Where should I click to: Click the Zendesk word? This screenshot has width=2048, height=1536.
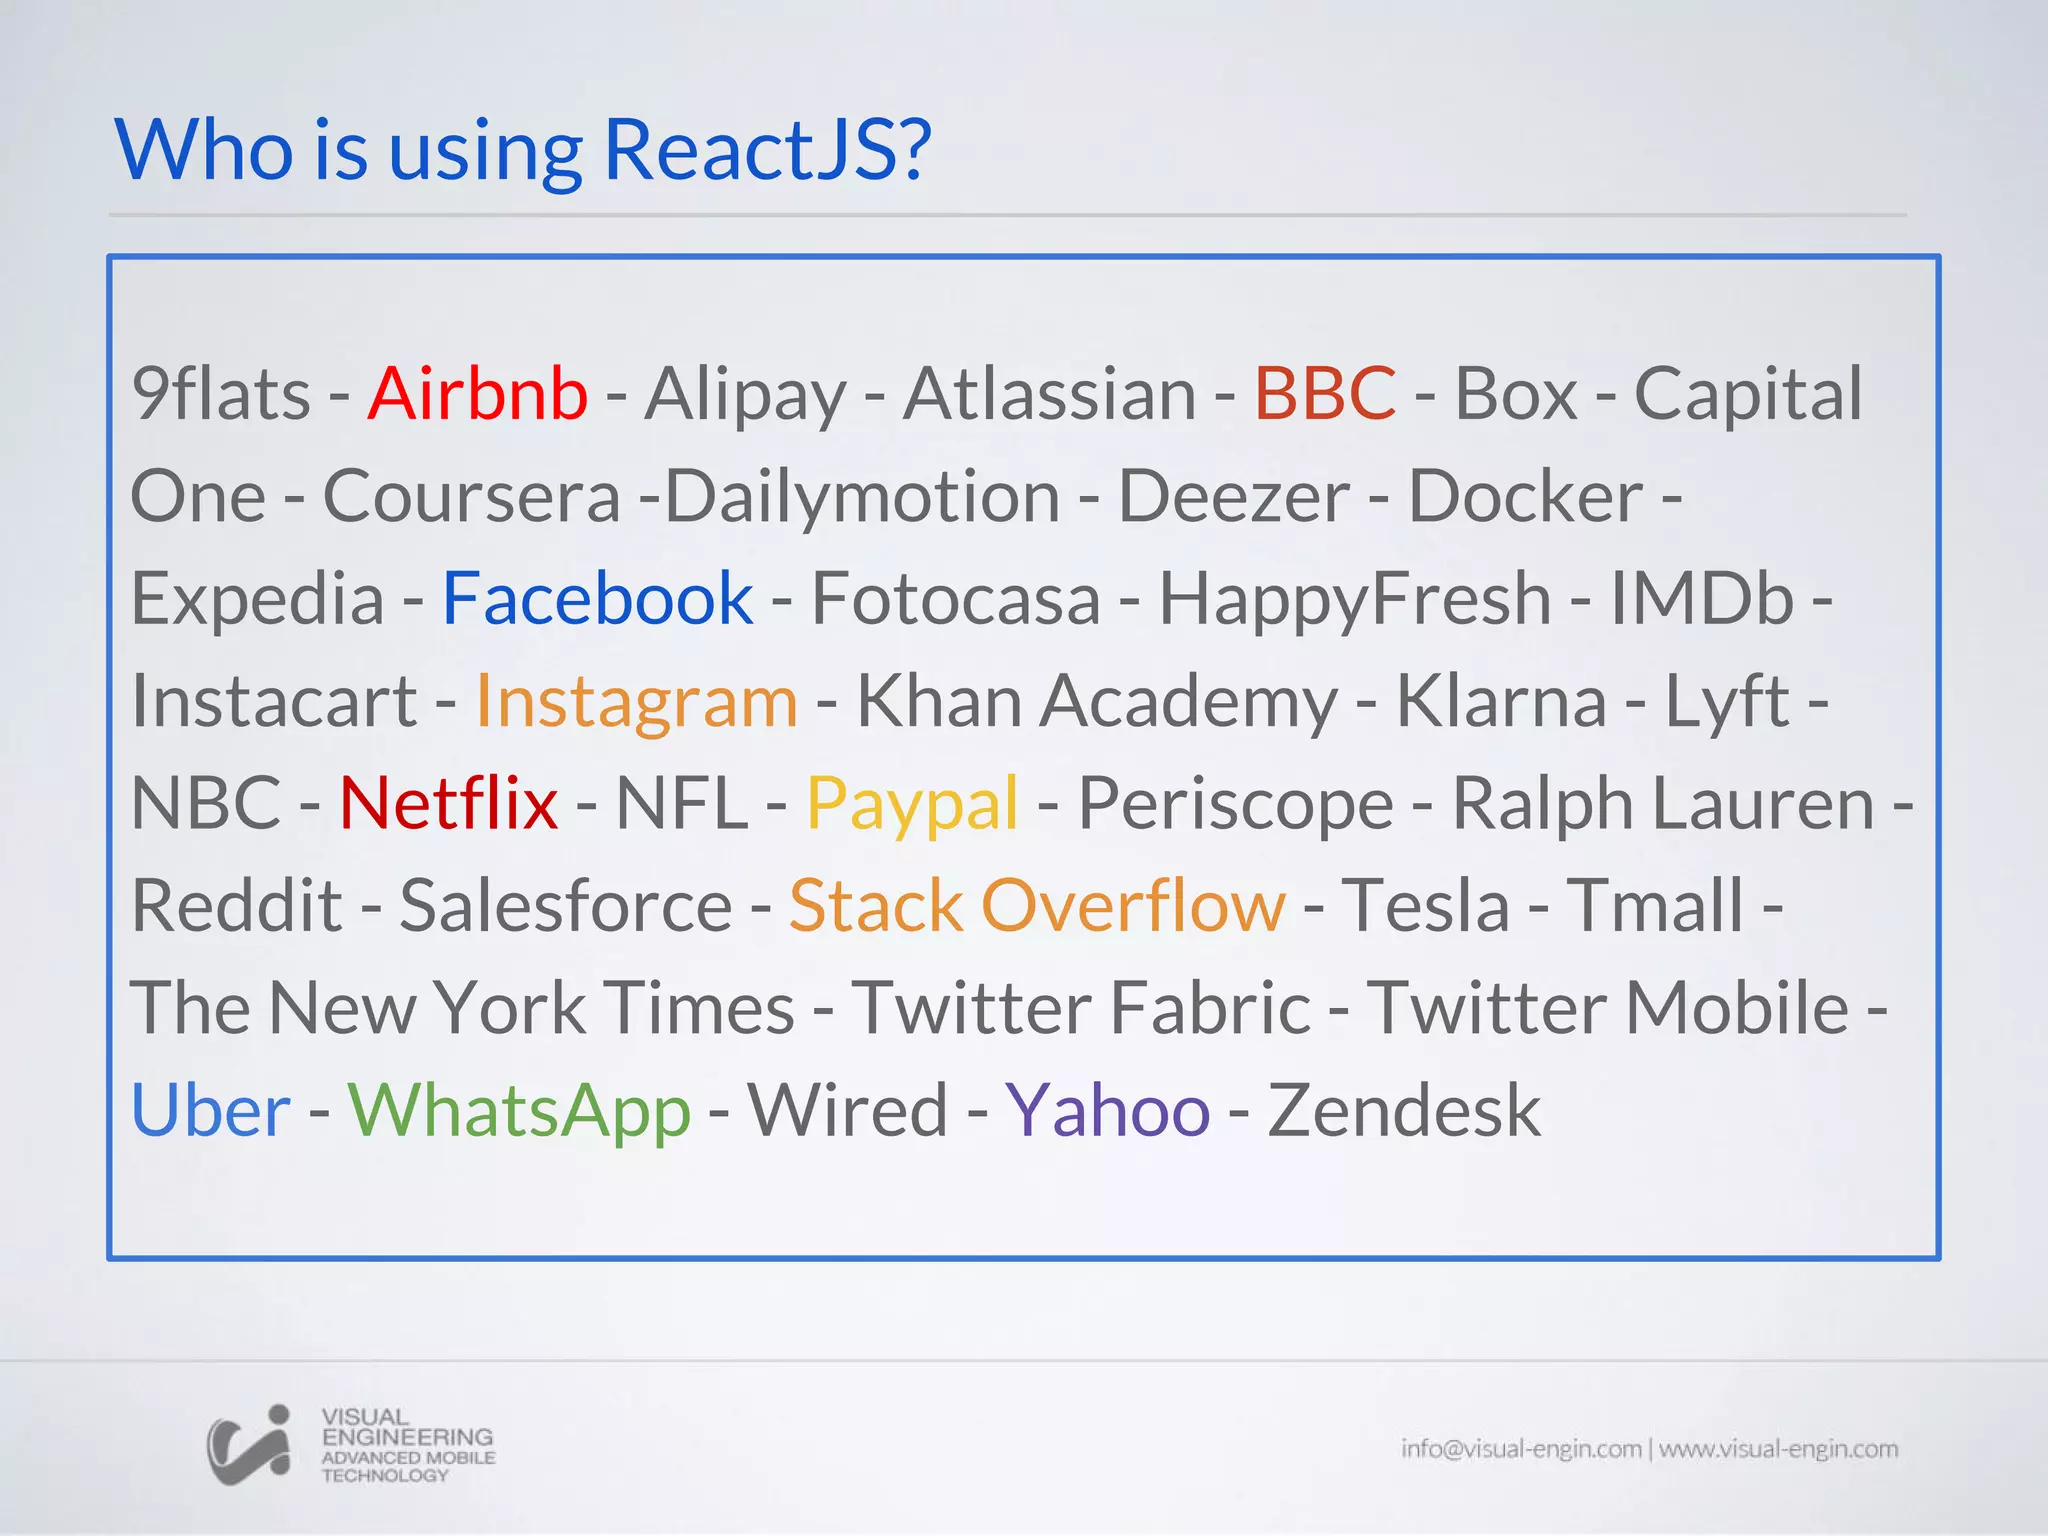1403,1111
